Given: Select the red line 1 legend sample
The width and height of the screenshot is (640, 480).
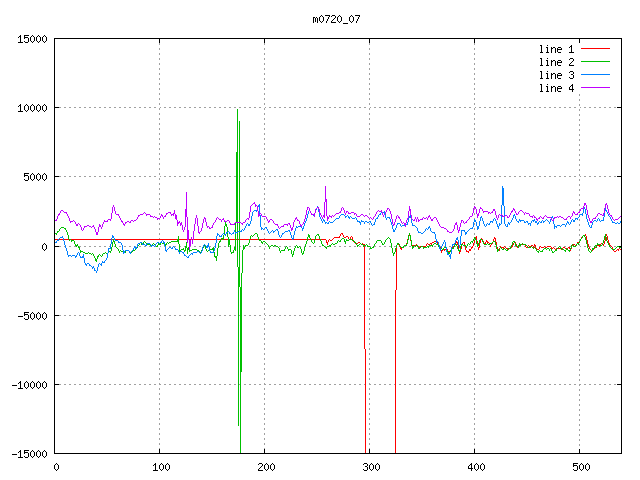Looking at the screenshot, I should (x=595, y=49).
